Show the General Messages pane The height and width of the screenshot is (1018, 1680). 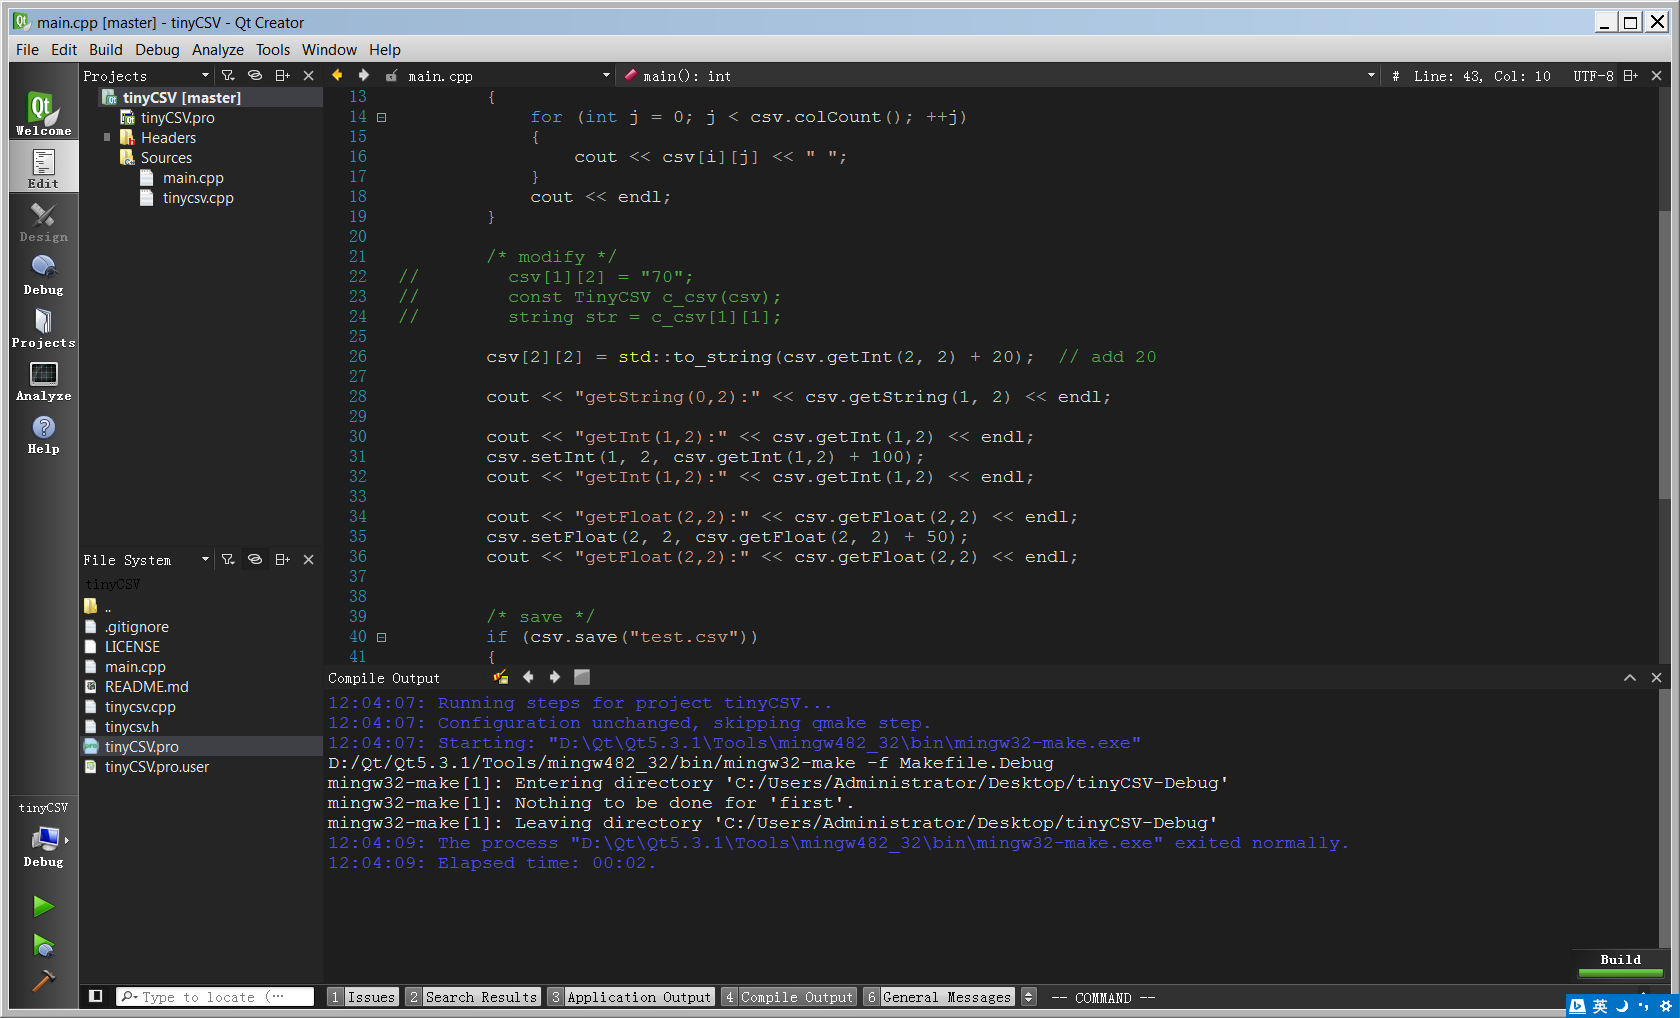click(x=938, y=996)
